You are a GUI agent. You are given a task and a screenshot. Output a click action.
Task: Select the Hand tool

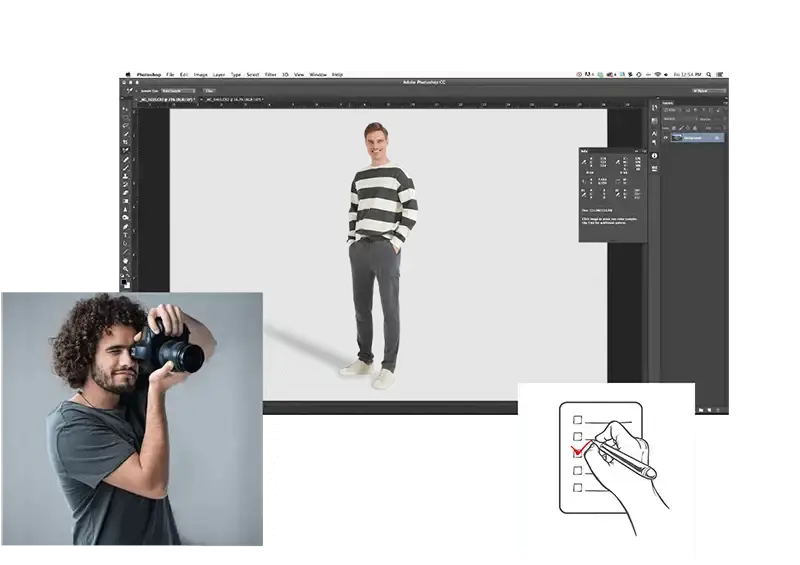(x=126, y=262)
